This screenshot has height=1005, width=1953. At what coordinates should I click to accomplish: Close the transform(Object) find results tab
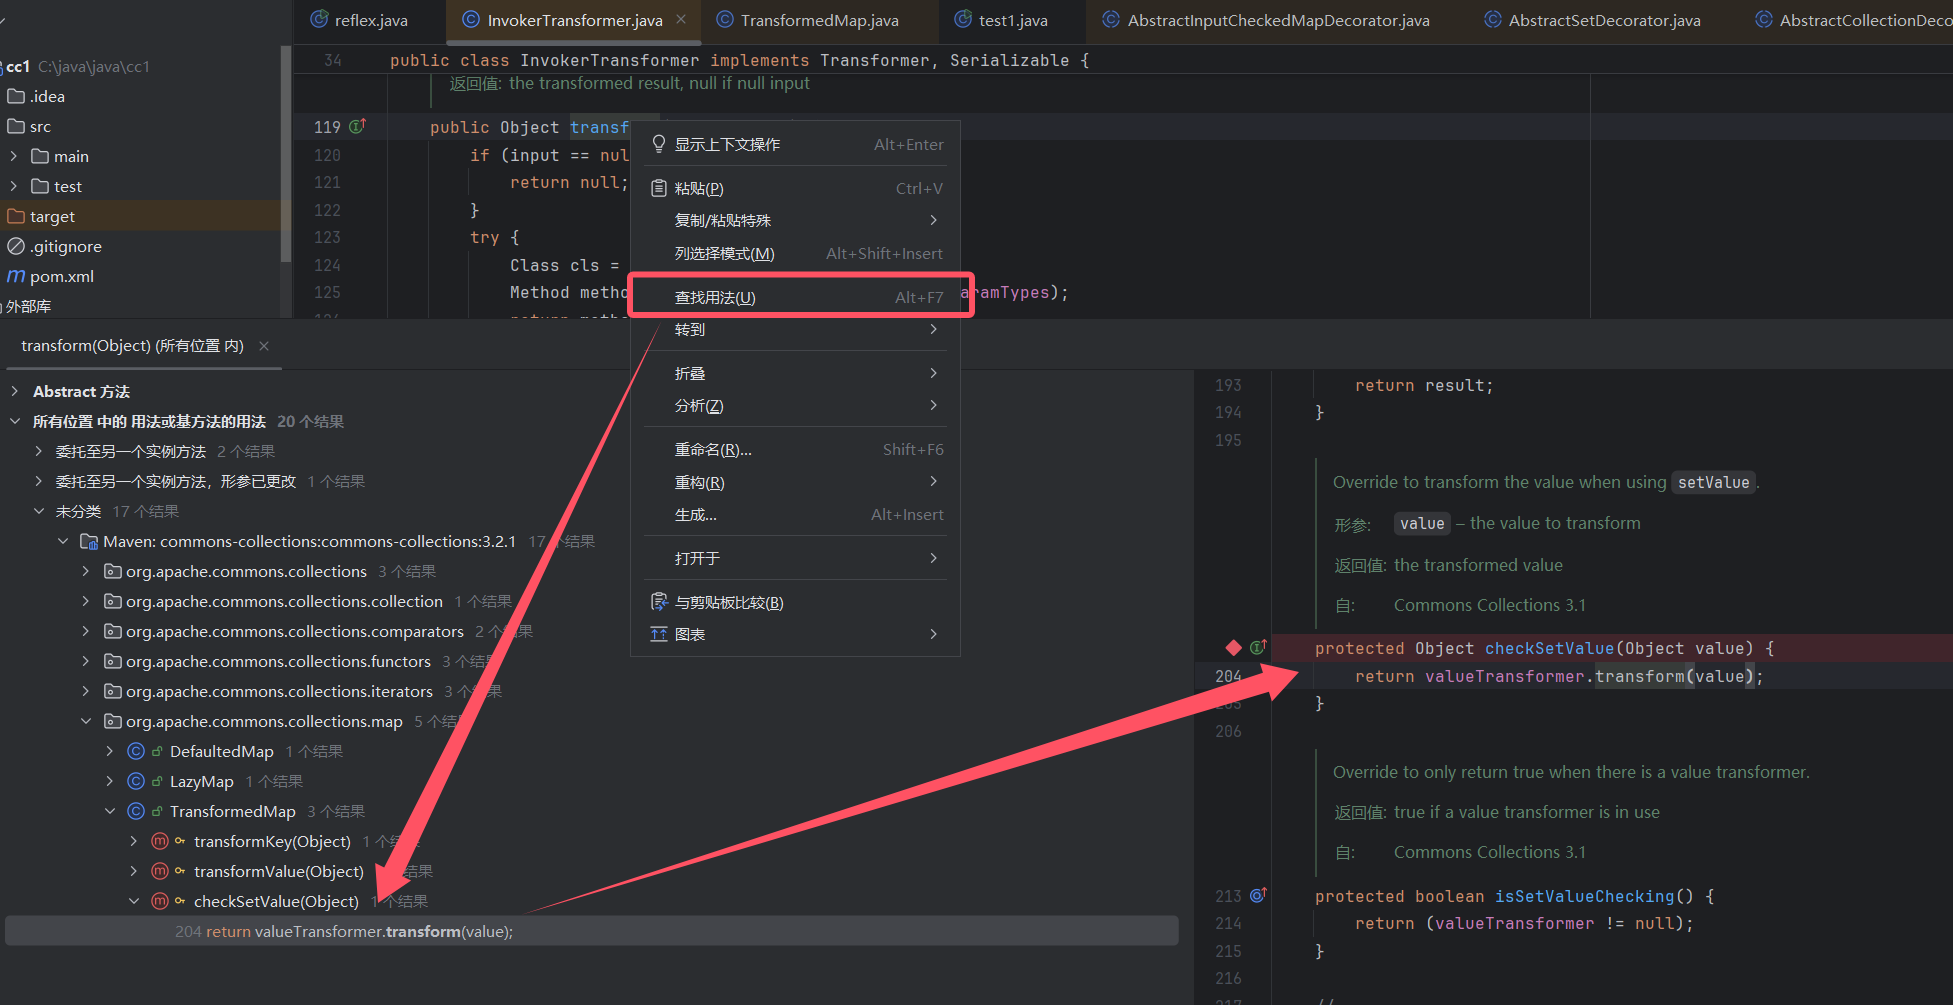tap(264, 346)
